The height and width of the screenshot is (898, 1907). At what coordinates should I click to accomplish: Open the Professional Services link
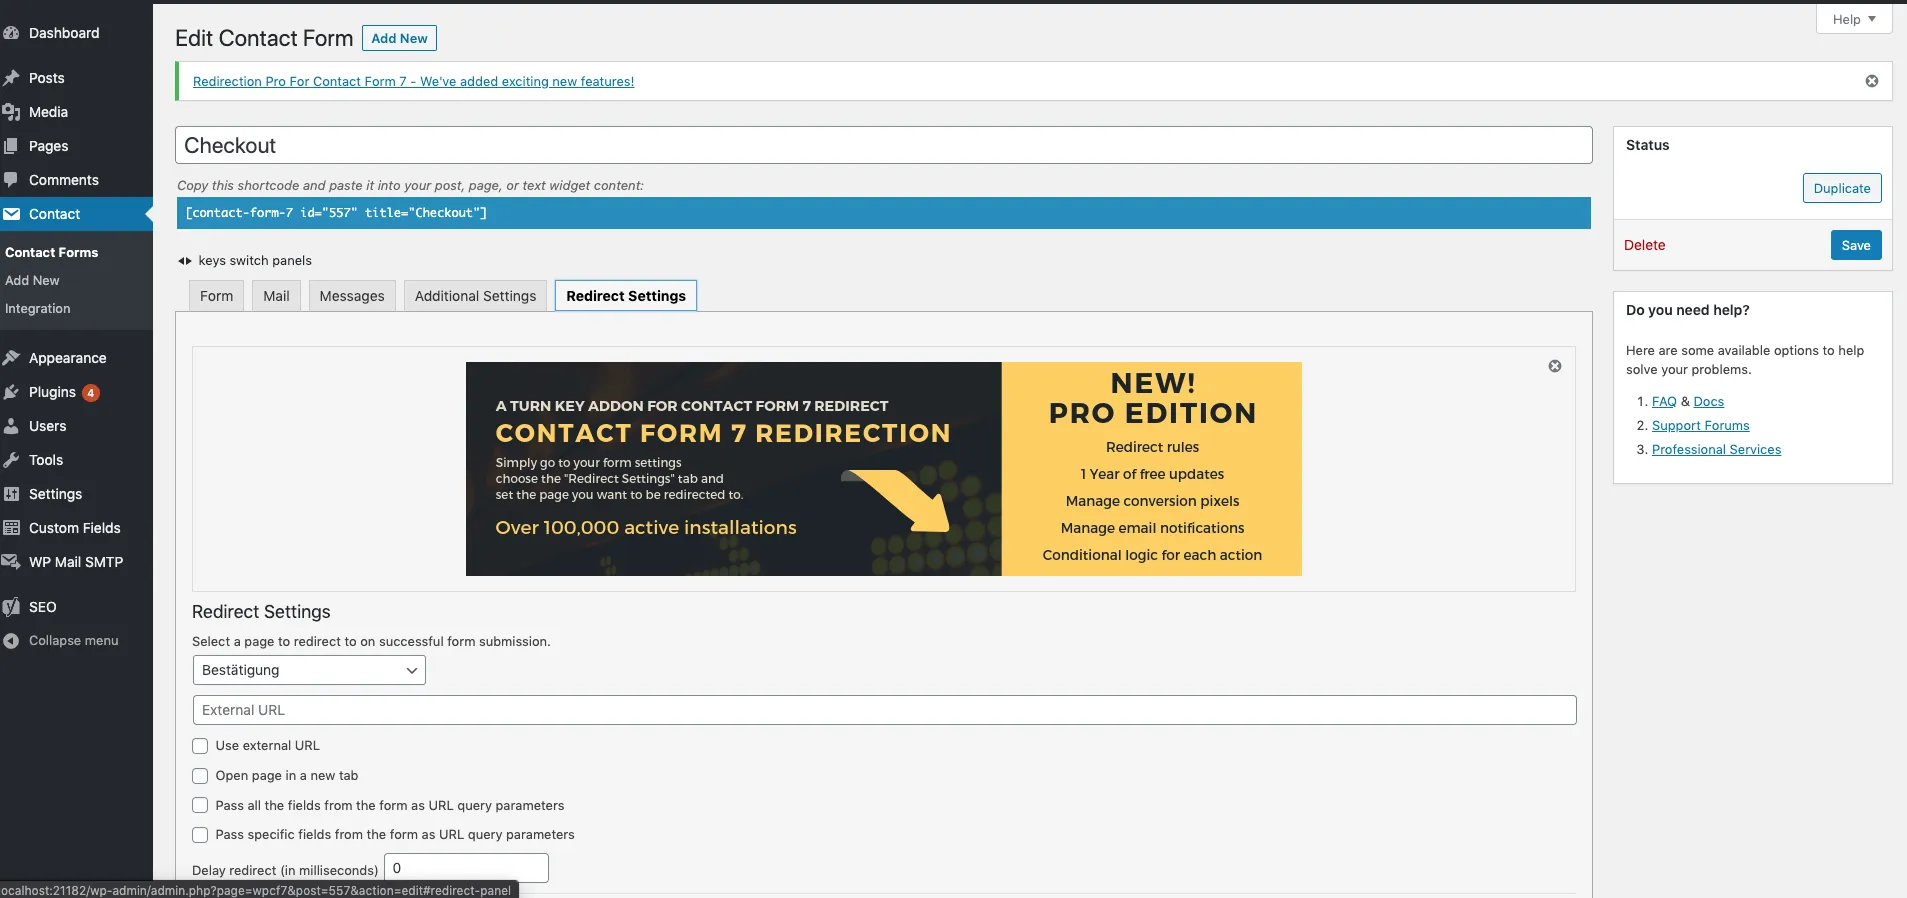point(1716,450)
